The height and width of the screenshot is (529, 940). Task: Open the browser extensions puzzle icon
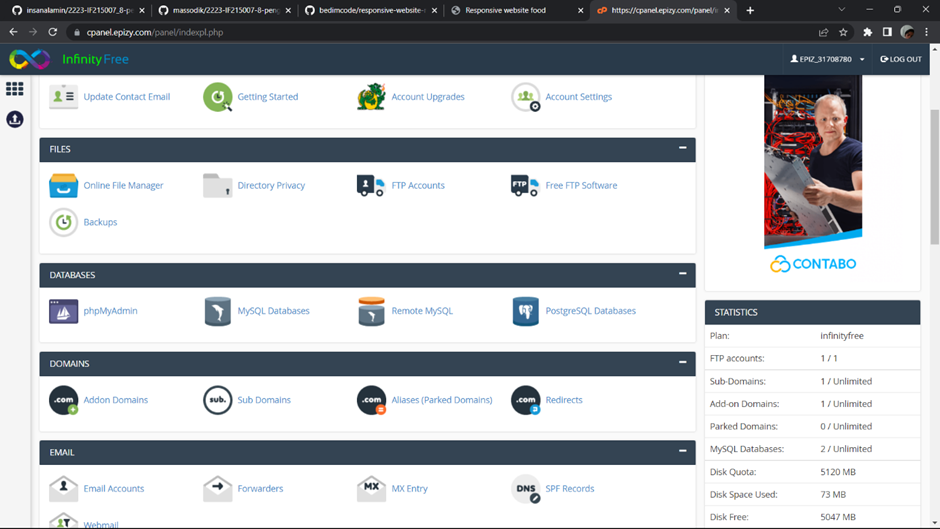tap(867, 32)
